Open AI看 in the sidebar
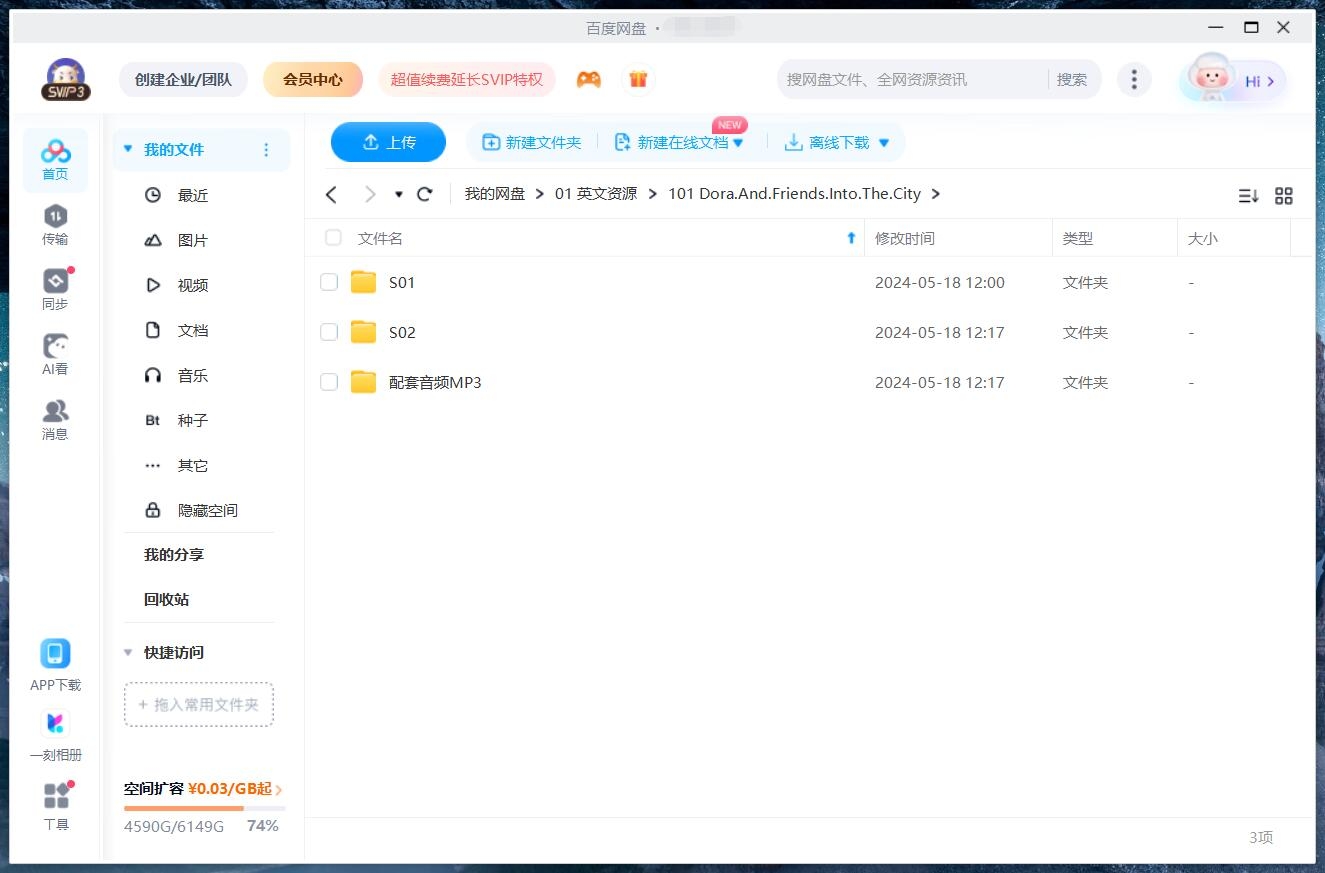Viewport: 1325px width, 873px height. pos(55,351)
